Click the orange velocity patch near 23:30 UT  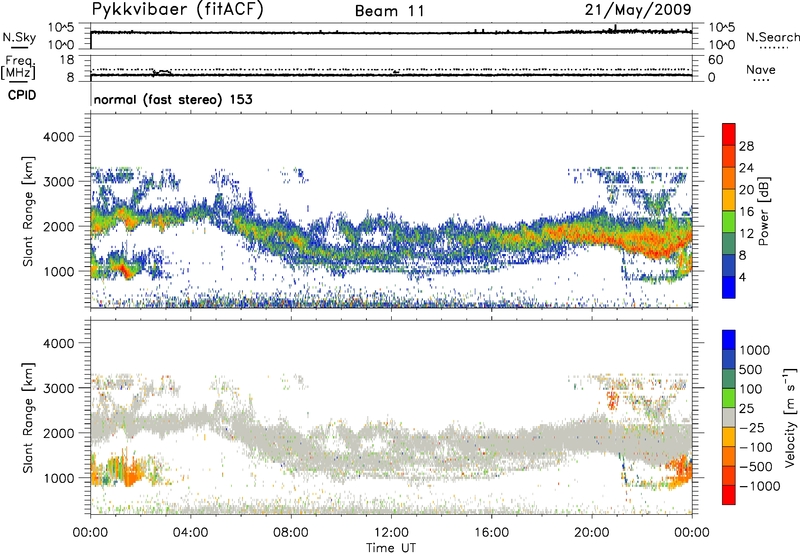(x=680, y=469)
